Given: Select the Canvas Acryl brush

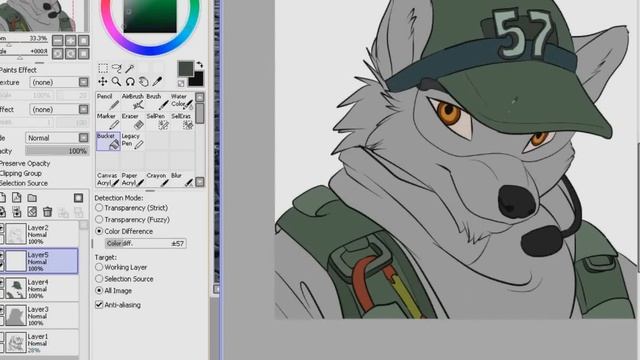Looking at the screenshot, I should tap(108, 180).
